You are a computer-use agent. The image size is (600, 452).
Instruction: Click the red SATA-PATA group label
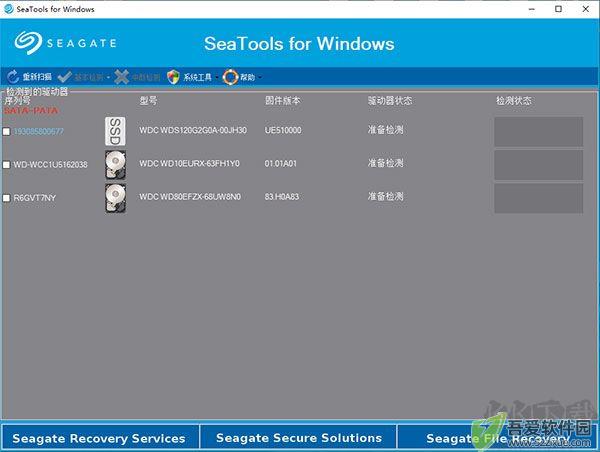coord(31,111)
